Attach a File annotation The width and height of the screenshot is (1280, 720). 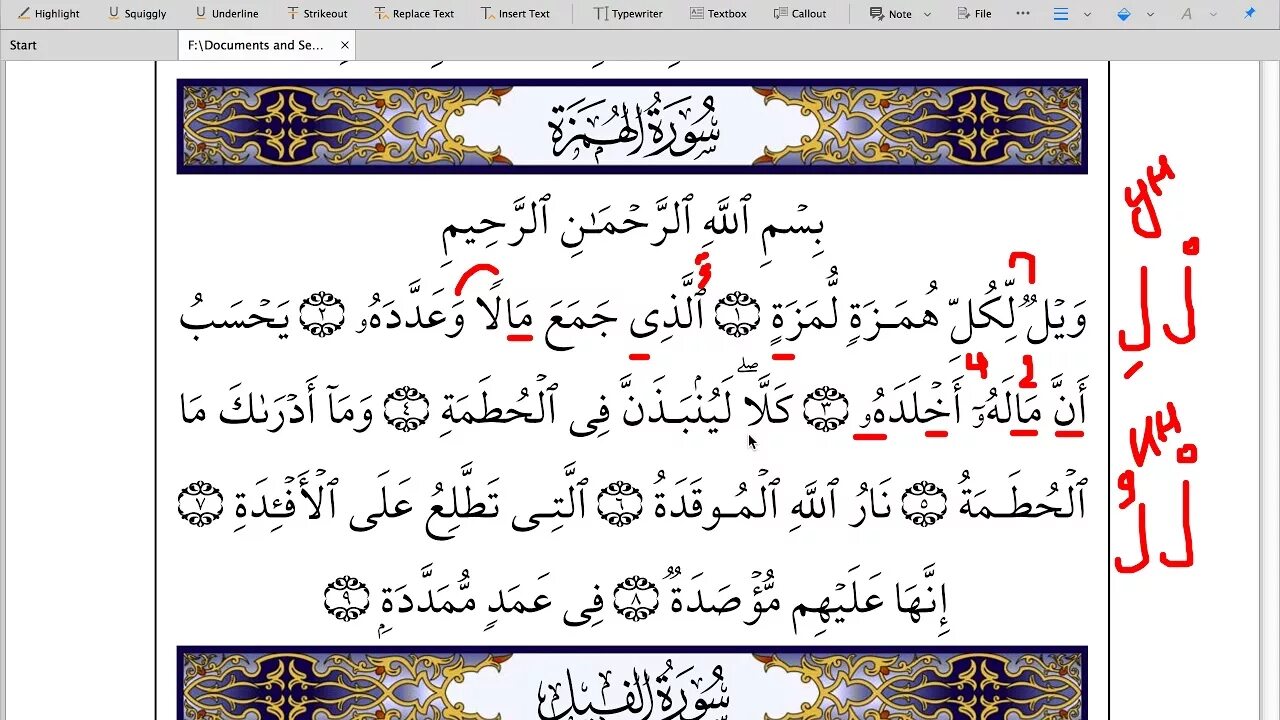(x=974, y=14)
